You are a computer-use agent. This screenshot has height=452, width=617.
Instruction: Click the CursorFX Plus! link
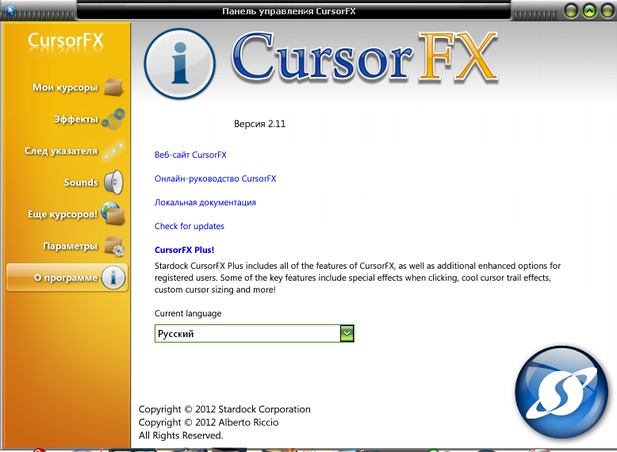click(184, 250)
